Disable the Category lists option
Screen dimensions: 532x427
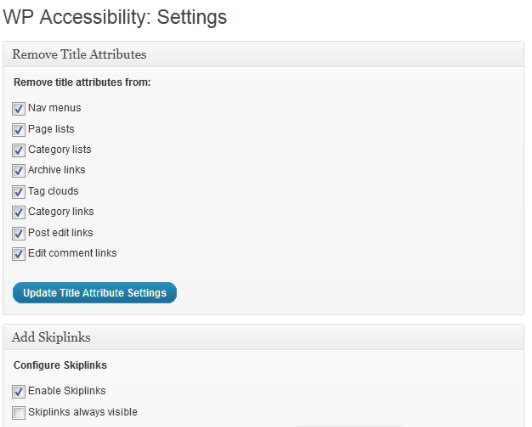coord(19,150)
